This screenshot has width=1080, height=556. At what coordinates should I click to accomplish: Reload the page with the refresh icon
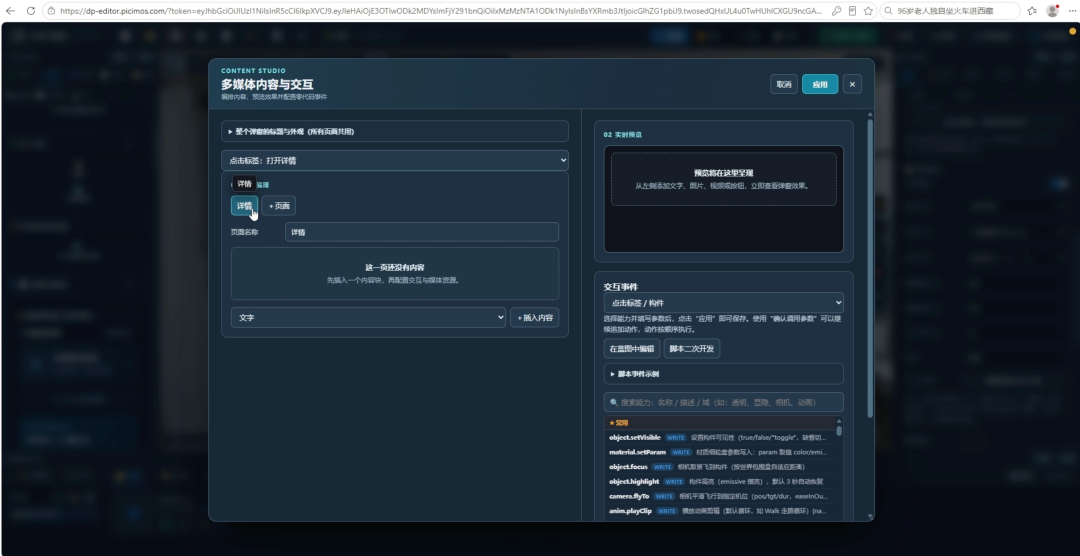coord(31,11)
